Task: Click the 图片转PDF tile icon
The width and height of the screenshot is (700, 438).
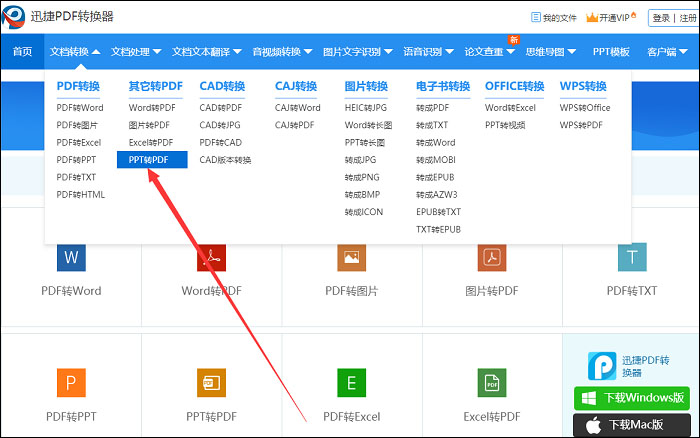Action: coord(492,258)
